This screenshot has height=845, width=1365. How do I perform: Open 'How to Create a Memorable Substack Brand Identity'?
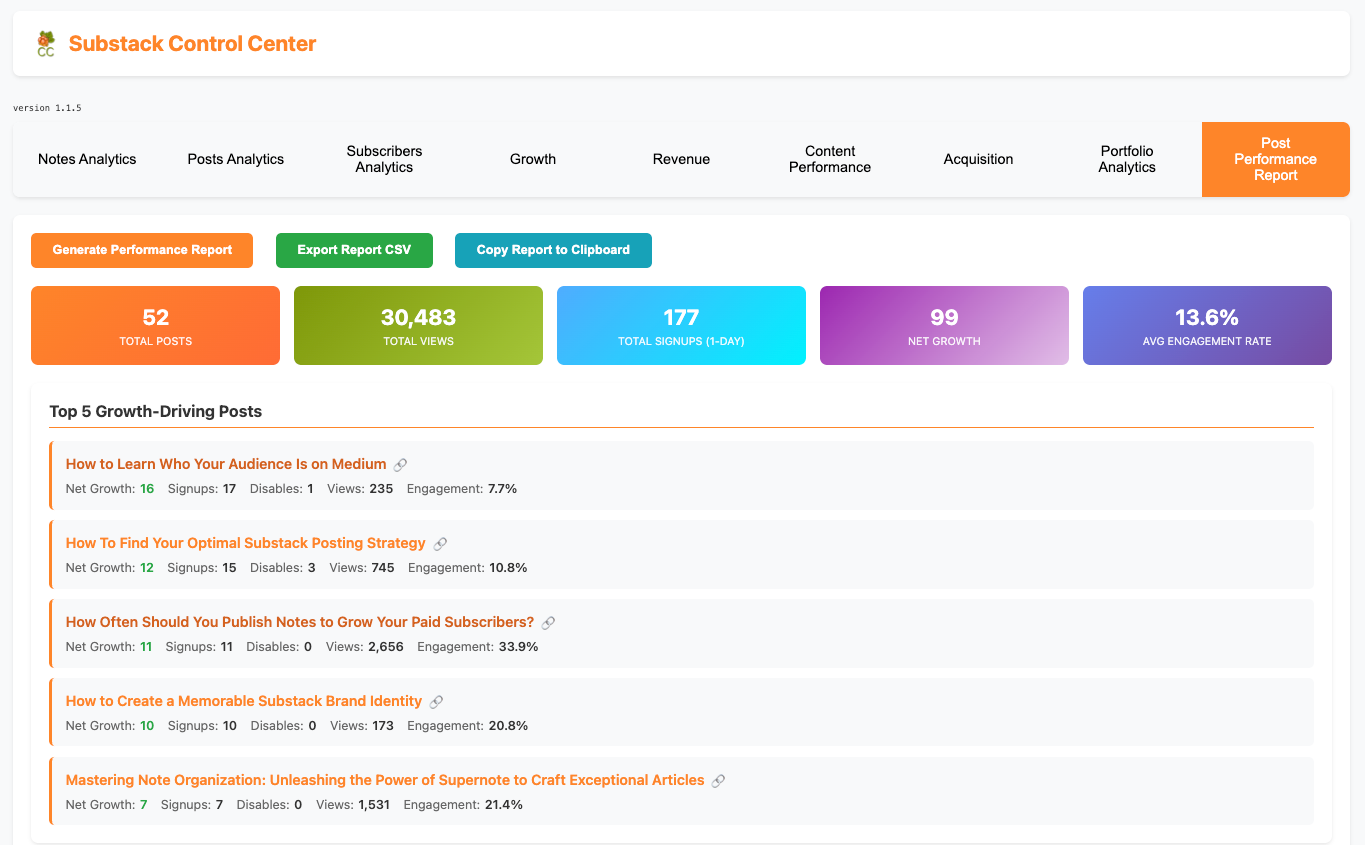pos(244,701)
